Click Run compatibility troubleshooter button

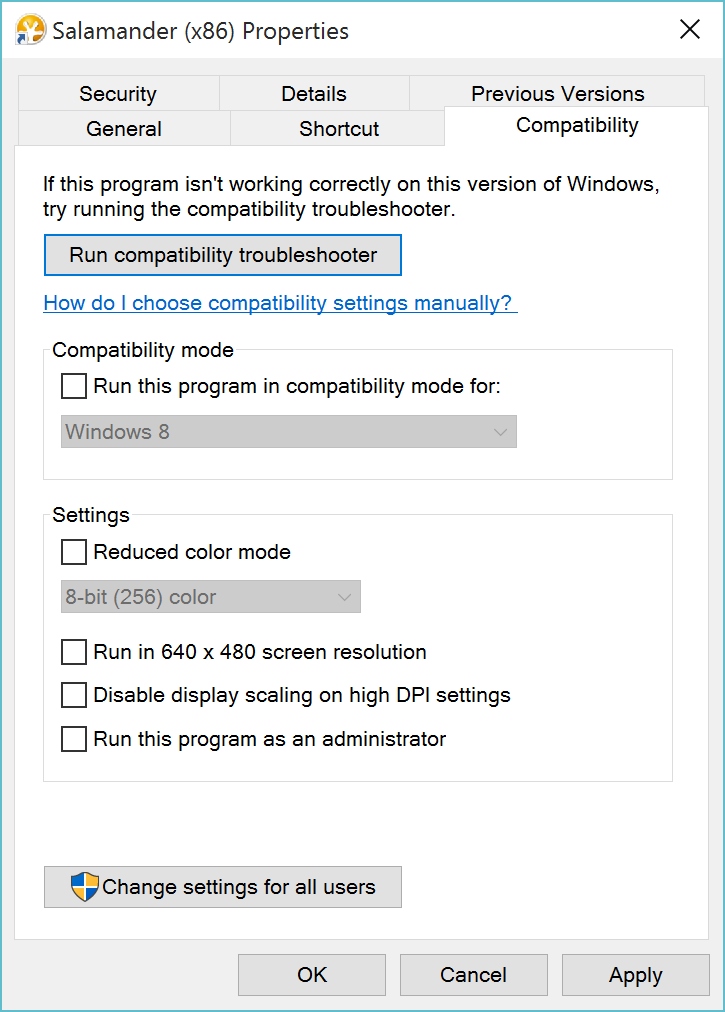[x=223, y=255]
